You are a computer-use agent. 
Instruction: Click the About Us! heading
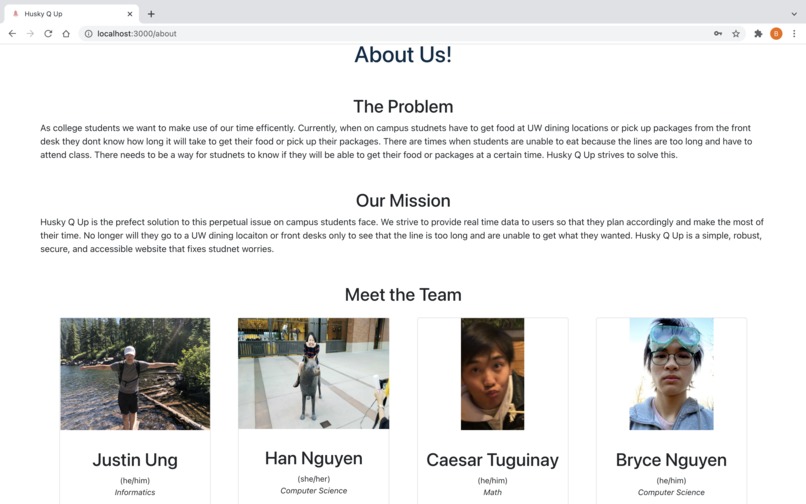click(403, 55)
